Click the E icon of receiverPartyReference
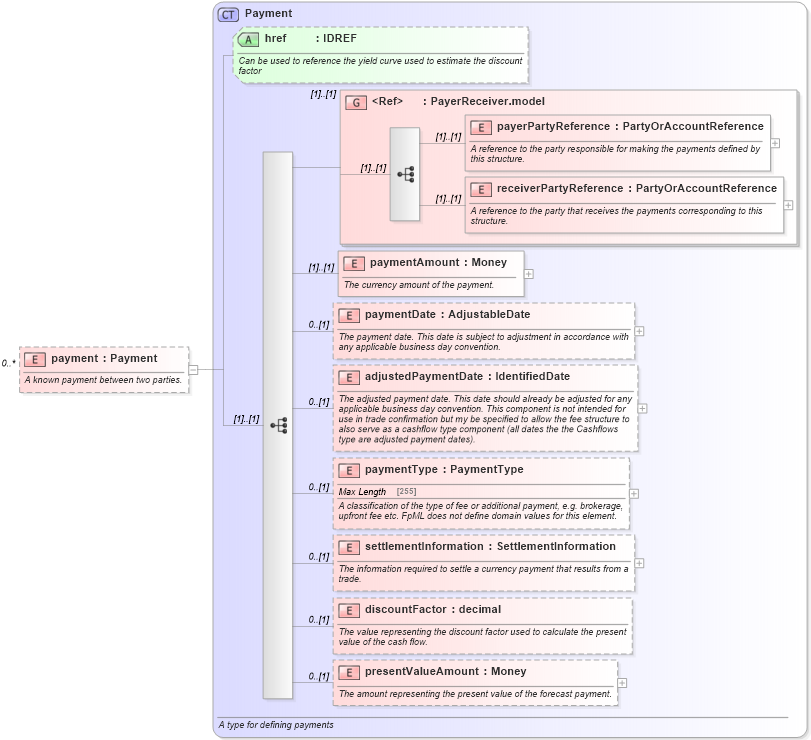 coord(481,190)
